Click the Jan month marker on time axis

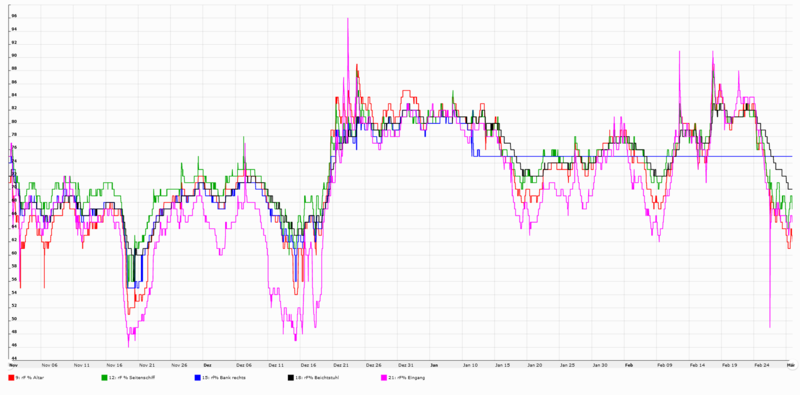click(434, 365)
